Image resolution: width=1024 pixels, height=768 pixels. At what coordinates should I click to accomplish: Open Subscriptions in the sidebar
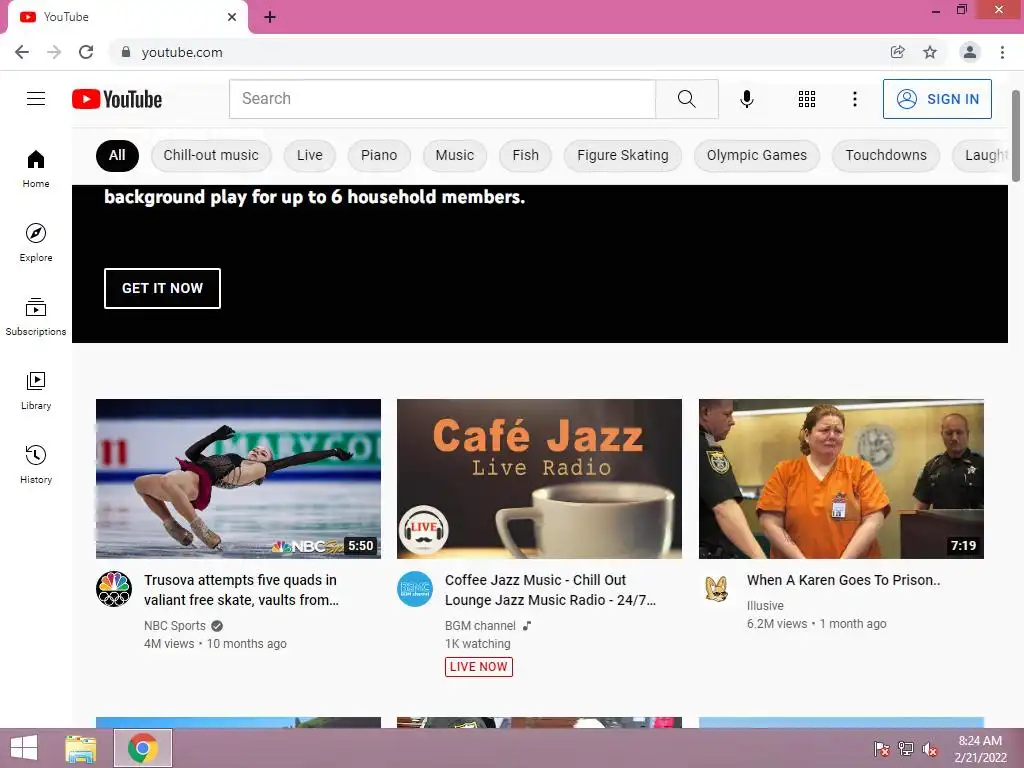pos(36,317)
